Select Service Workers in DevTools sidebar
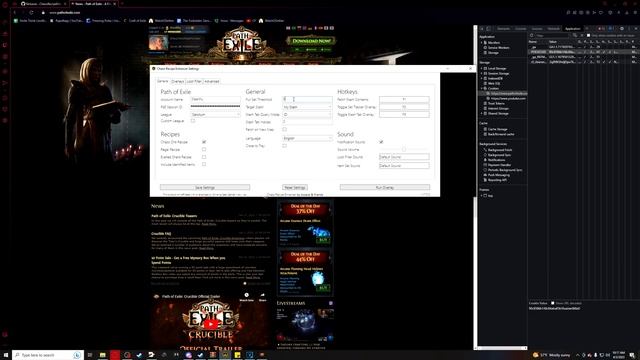Image resolution: width=640 pixels, height=360 pixels. pyautogui.click(x=498, y=48)
